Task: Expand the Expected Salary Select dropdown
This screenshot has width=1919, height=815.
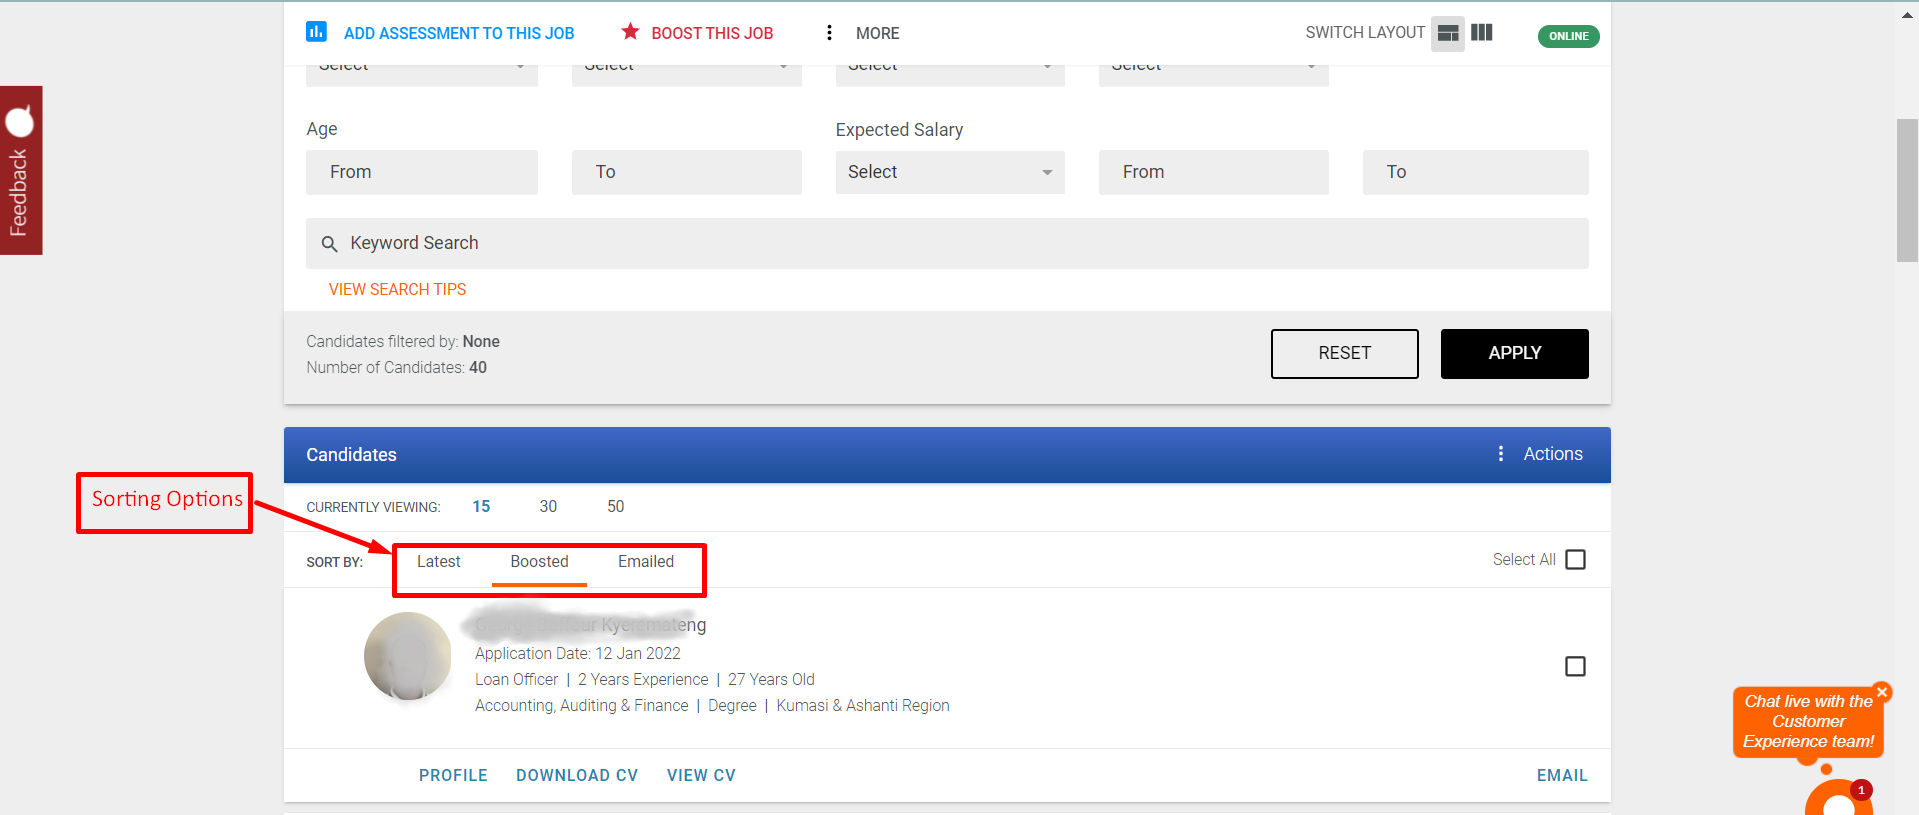Action: 949,172
